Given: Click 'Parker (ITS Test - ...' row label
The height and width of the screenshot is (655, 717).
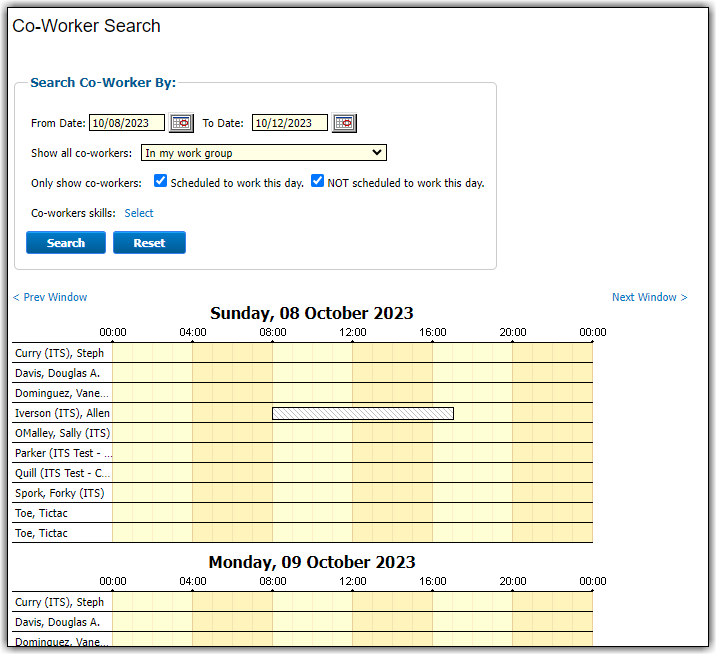Looking at the screenshot, I should pyautogui.click(x=63, y=453).
